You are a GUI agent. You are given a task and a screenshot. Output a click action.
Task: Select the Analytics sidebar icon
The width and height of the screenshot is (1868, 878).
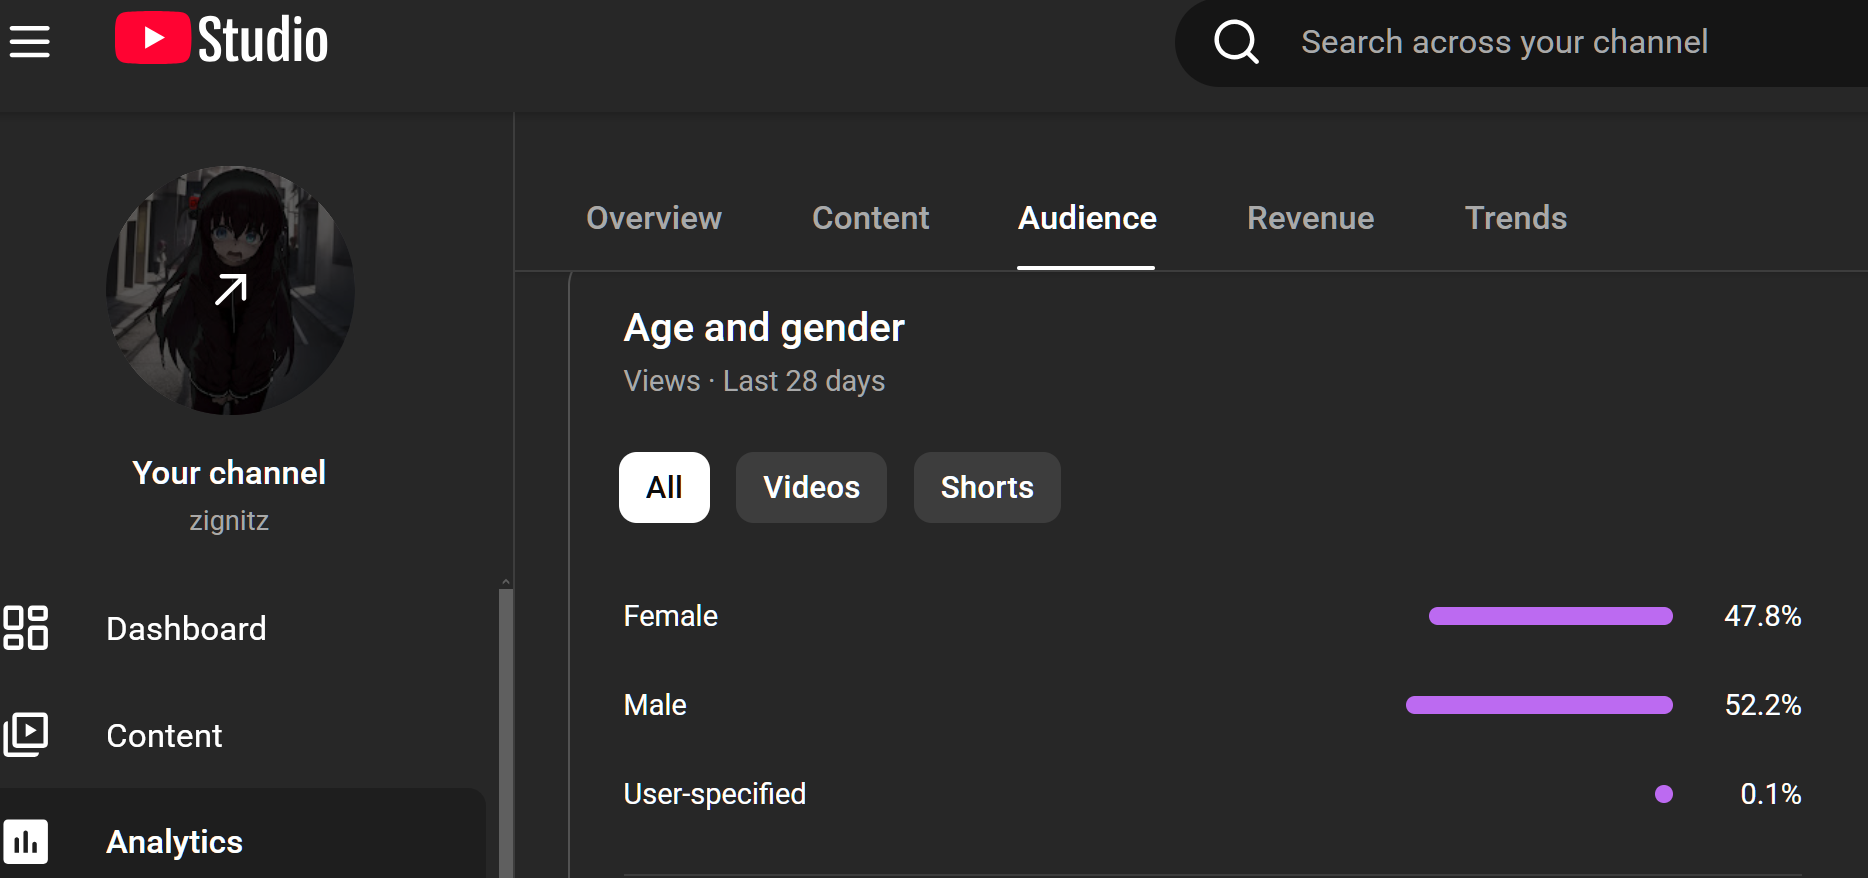tap(26, 841)
